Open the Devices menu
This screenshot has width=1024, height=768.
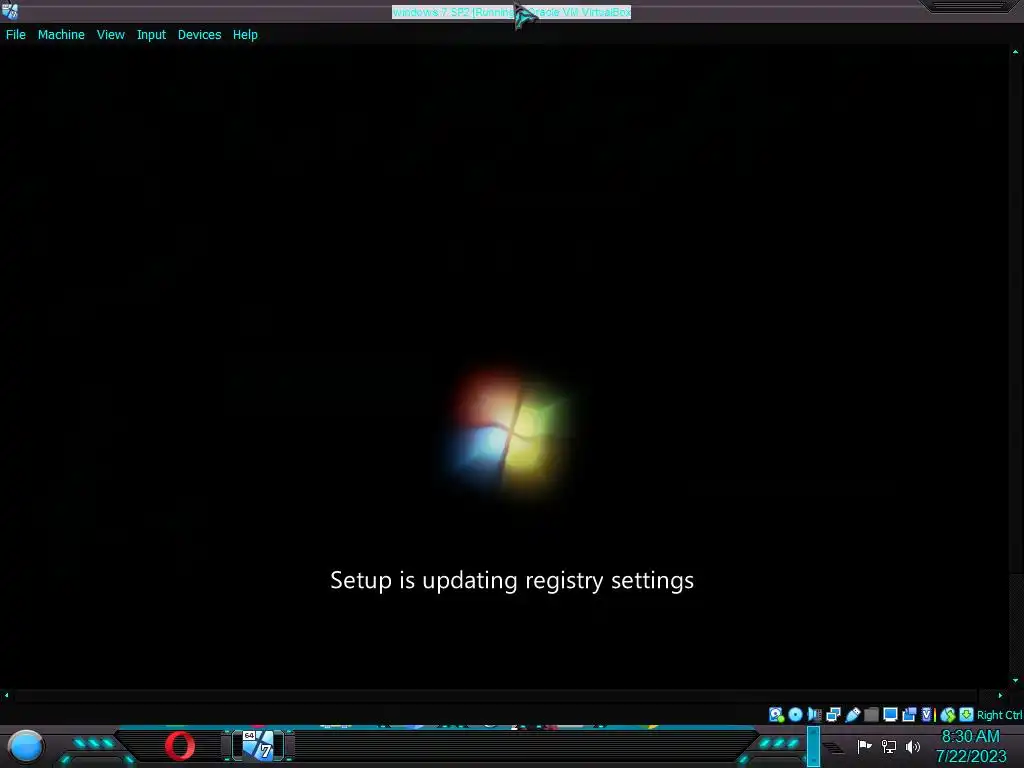point(199,35)
